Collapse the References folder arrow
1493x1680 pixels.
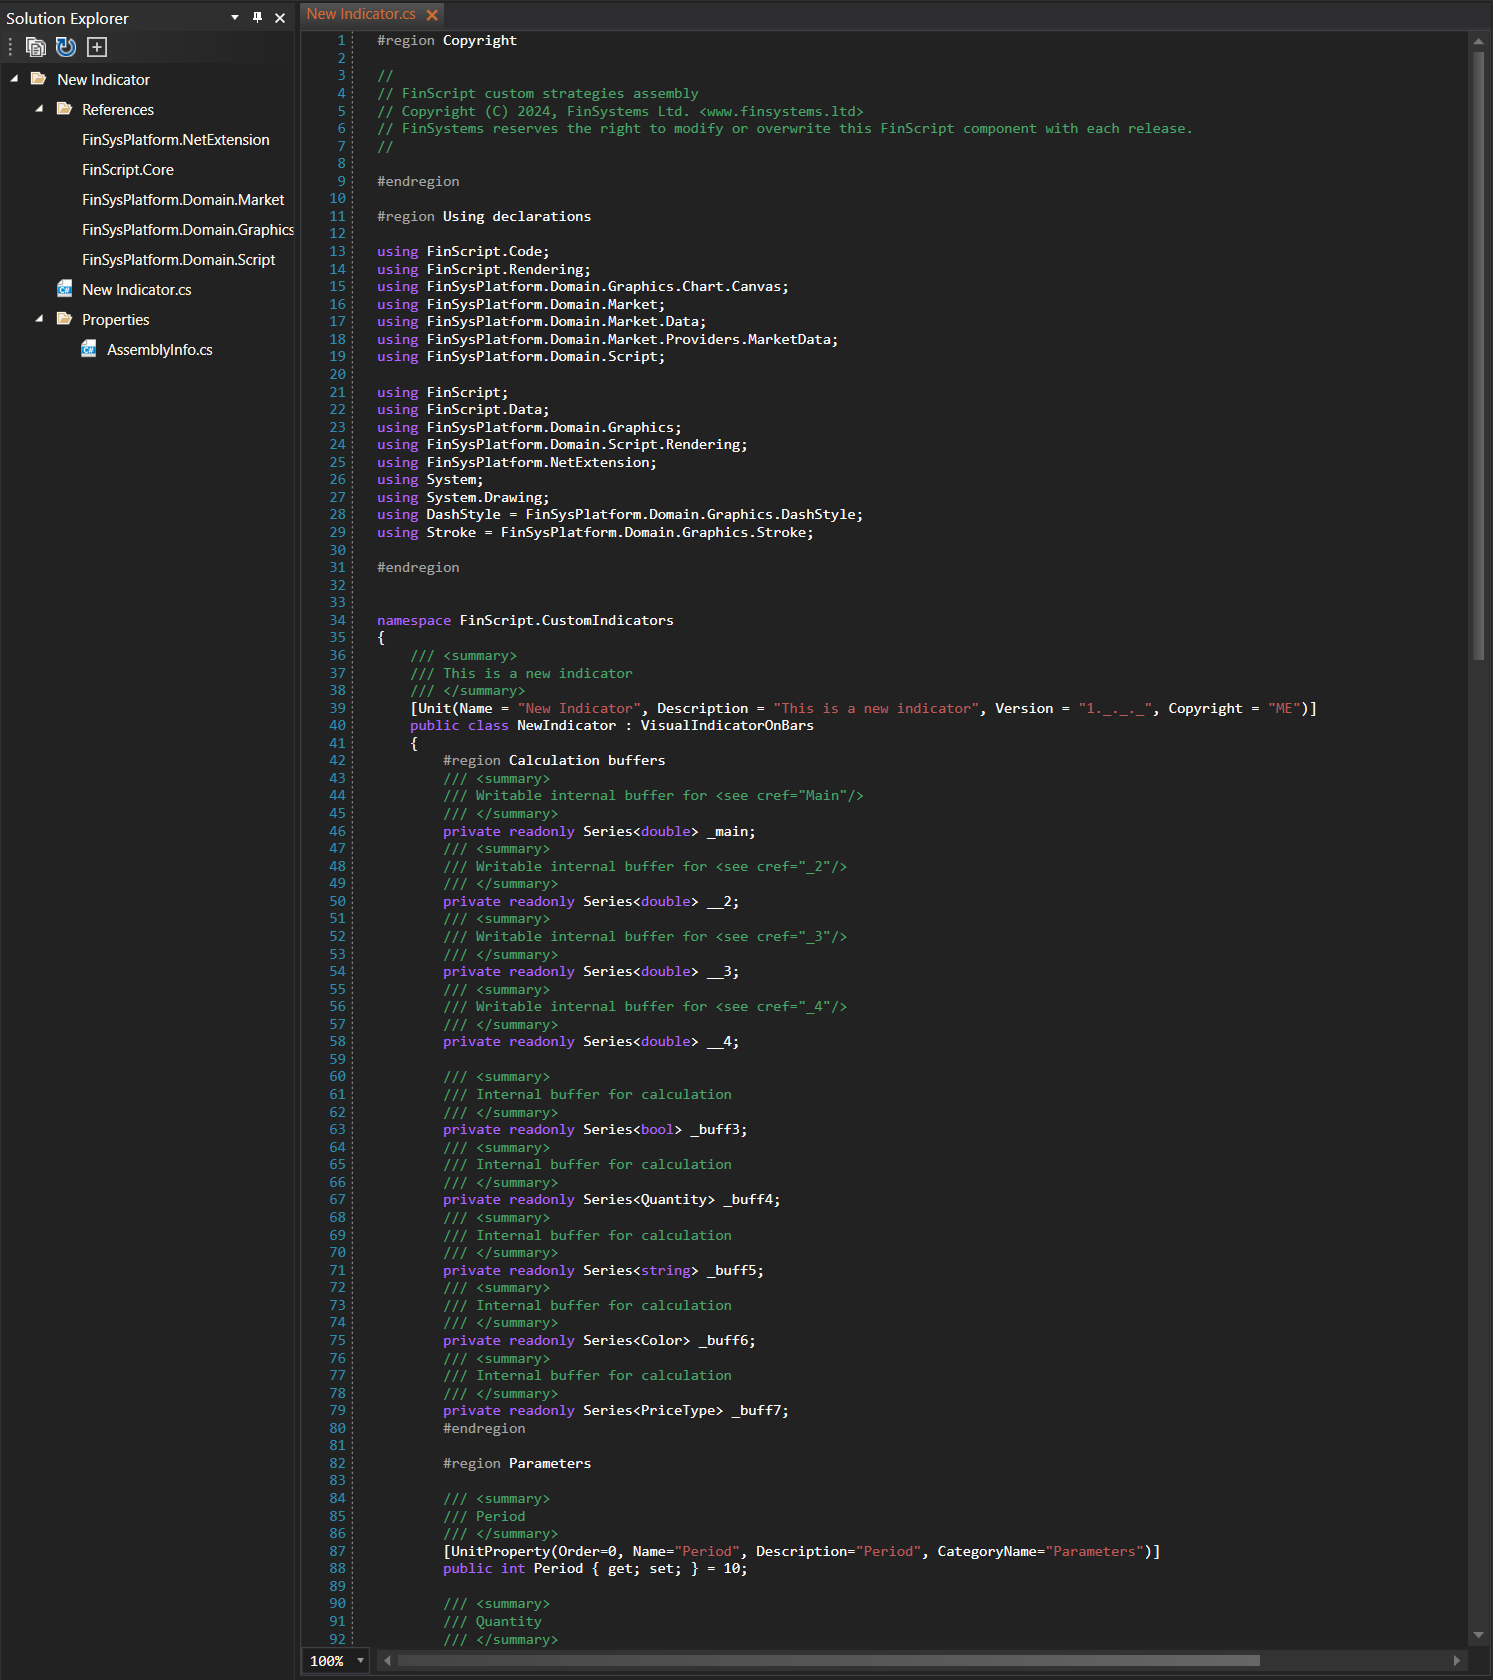click(39, 109)
